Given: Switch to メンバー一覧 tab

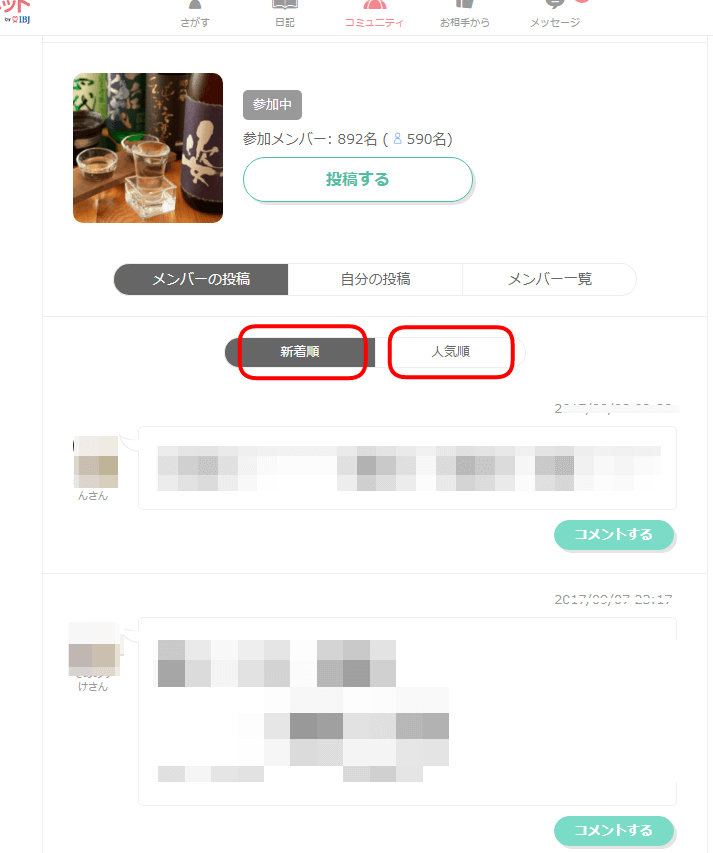Looking at the screenshot, I should pos(549,279).
